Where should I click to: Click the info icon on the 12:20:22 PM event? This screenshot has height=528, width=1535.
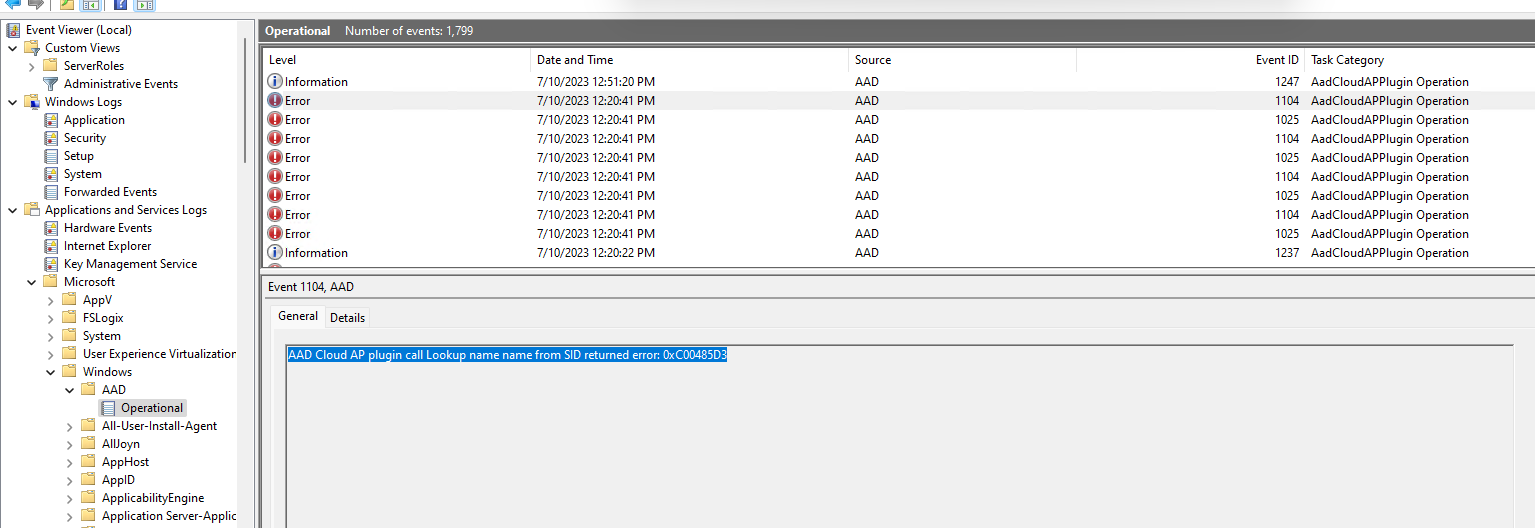tap(275, 253)
